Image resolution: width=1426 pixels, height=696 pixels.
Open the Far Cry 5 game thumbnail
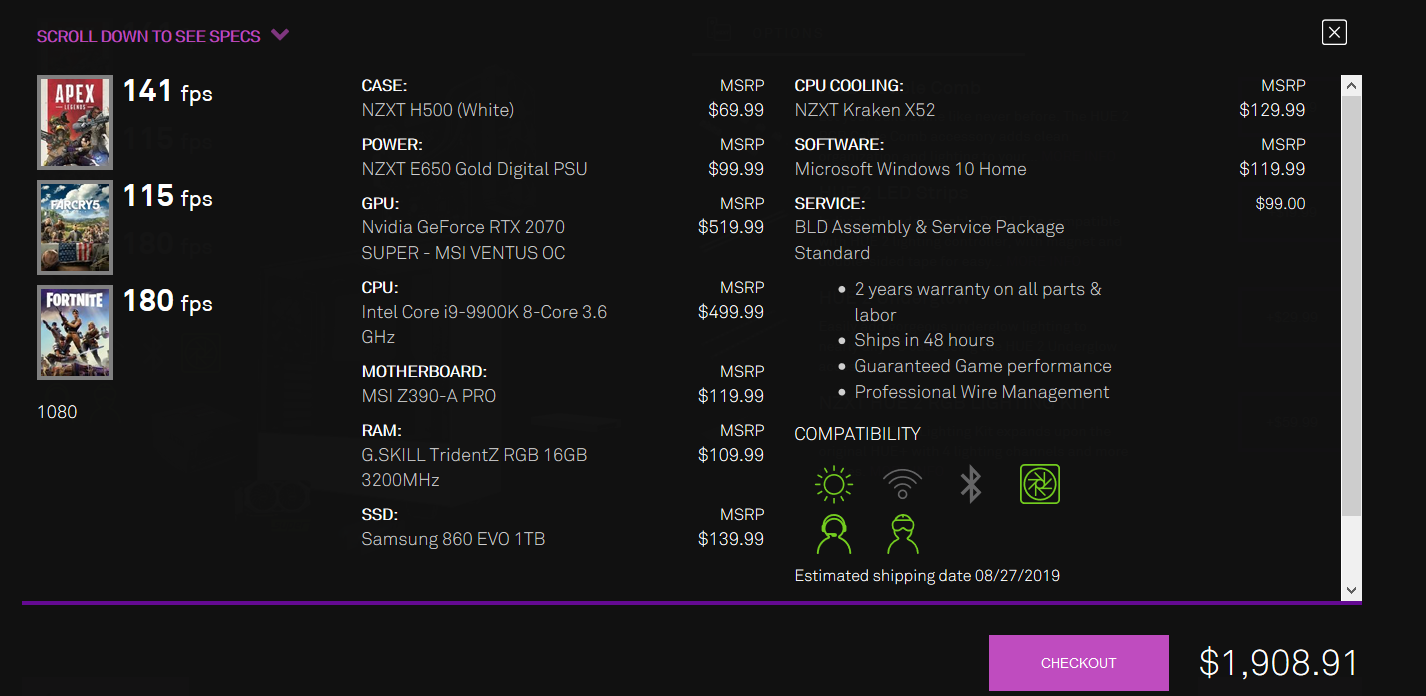coord(75,227)
